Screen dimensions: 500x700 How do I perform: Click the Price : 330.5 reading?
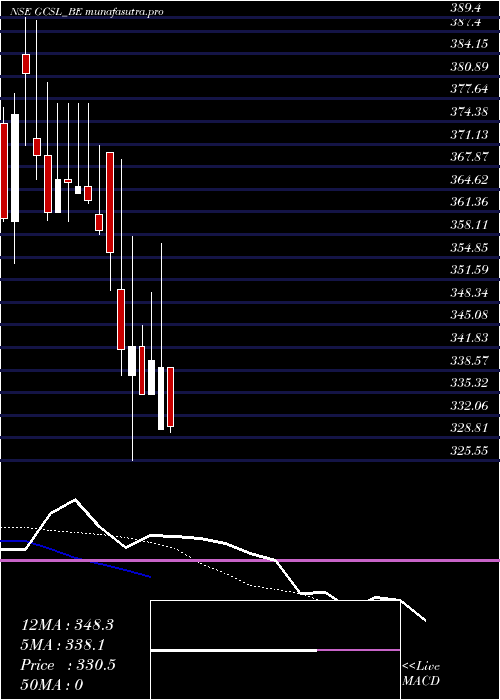click(68, 665)
